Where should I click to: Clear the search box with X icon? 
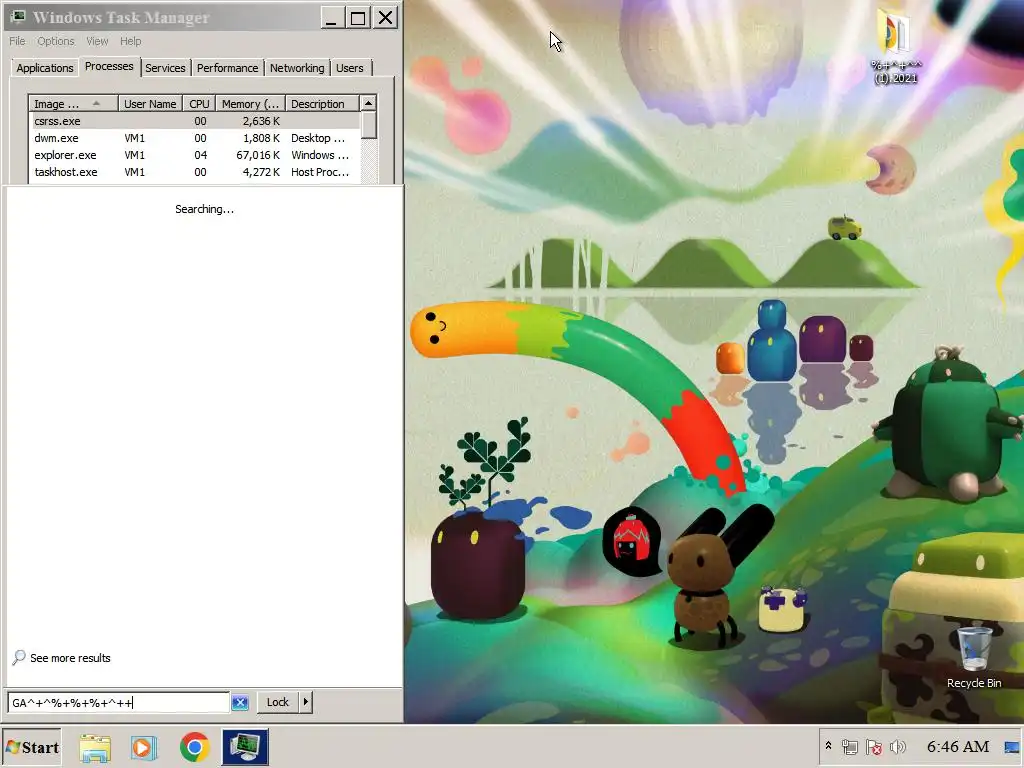[240, 703]
